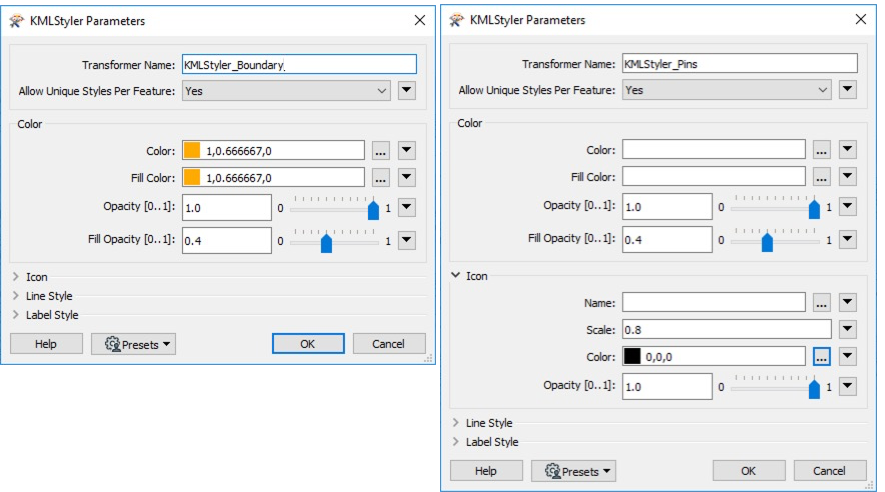Click the Help button in Pins dialog
Image resolution: width=885 pixels, height=492 pixels.
click(x=485, y=471)
